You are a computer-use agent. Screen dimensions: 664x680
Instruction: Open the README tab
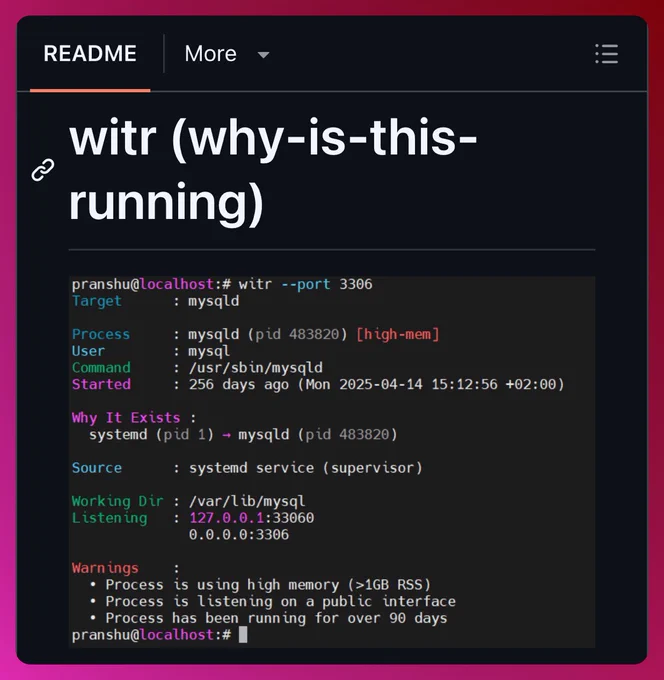click(90, 54)
